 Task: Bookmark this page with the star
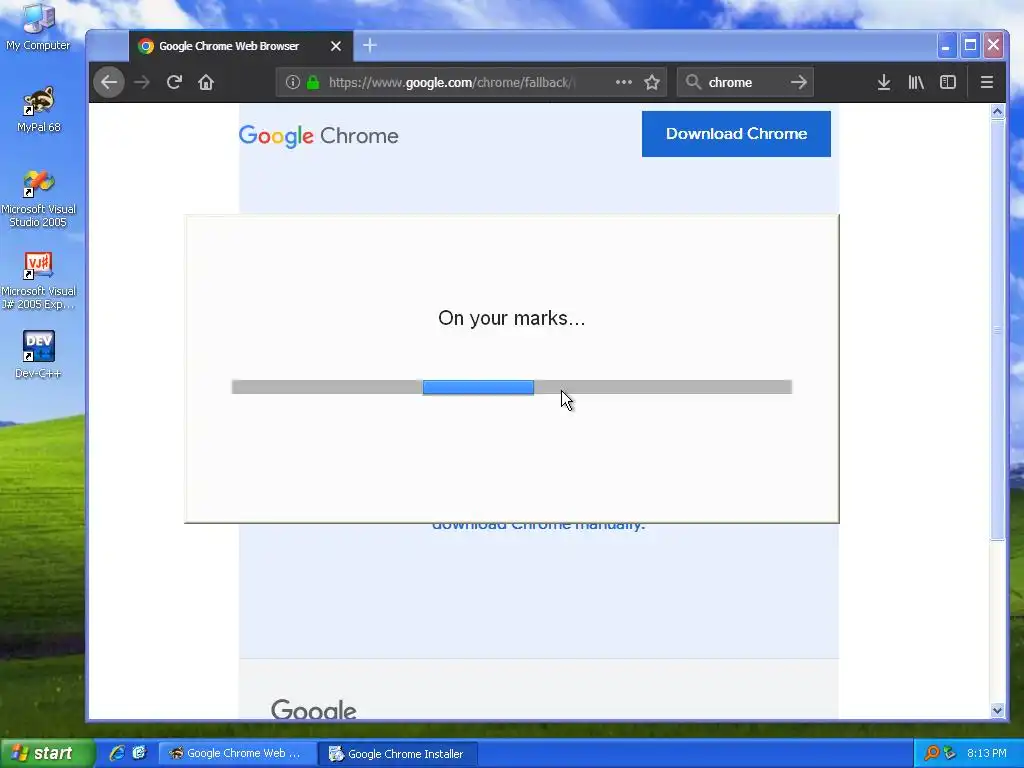point(652,82)
